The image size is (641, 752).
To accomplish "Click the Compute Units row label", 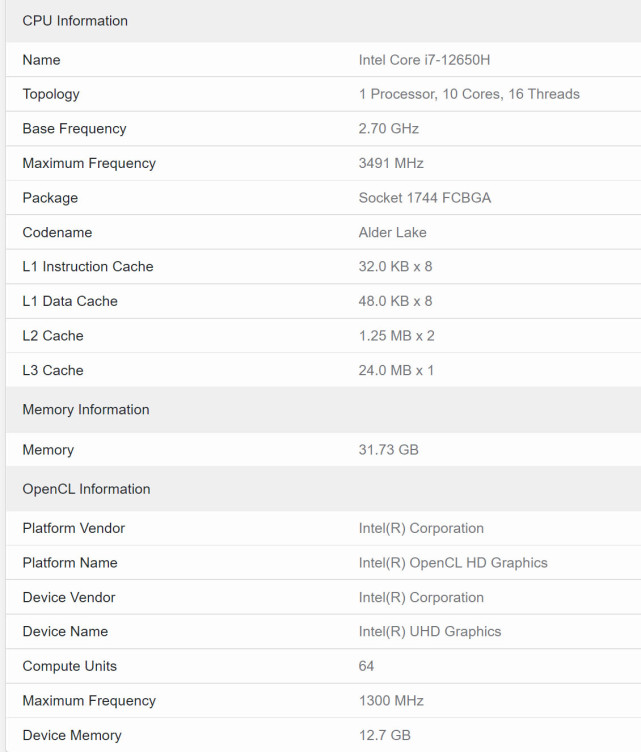I will click(x=70, y=666).
